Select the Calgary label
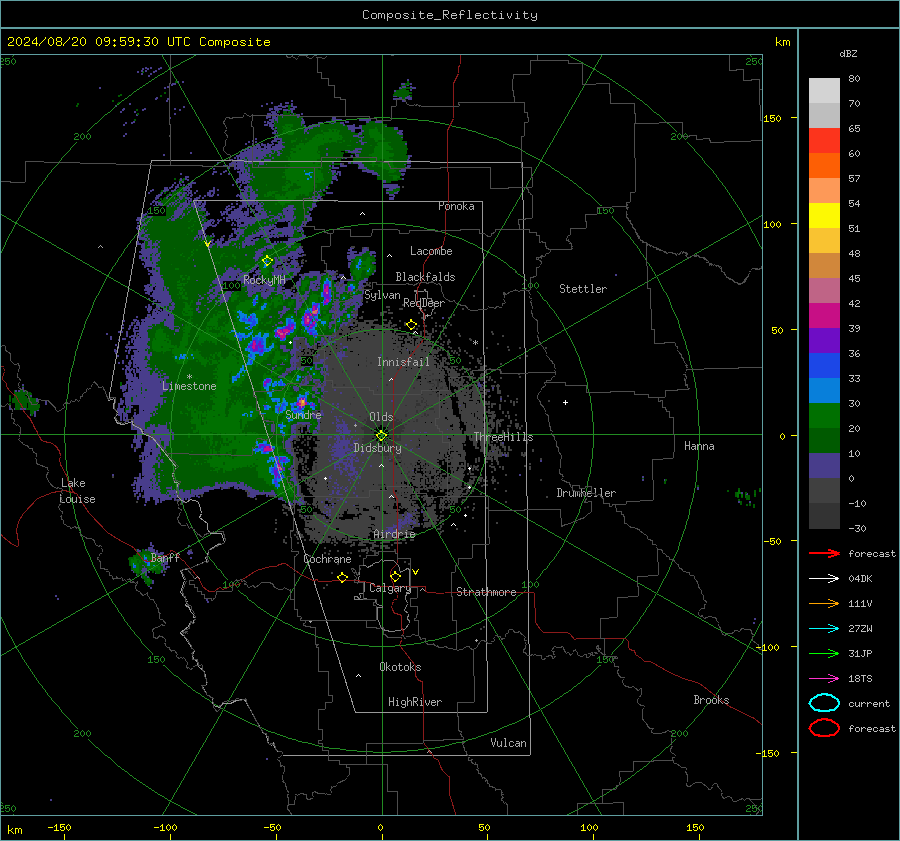Screen dimensions: 900x841 pyautogui.click(x=390, y=588)
